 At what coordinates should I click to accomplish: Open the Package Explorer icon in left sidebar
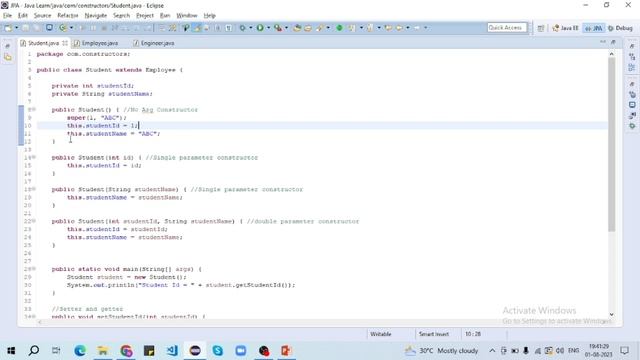tap(8, 58)
